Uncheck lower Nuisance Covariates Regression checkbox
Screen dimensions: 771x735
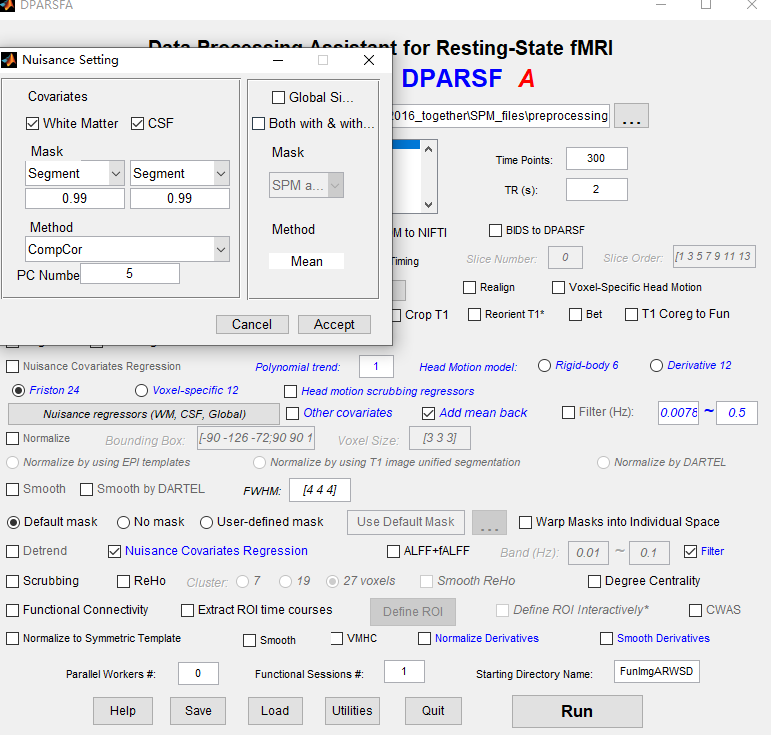(x=115, y=551)
